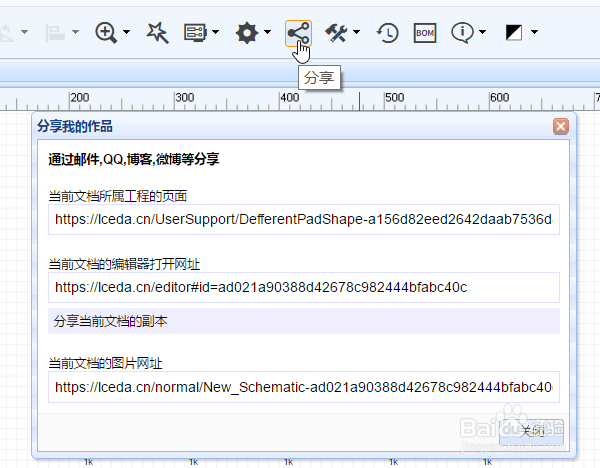Click the 当前文档的图片网址 label

(x=106, y=363)
